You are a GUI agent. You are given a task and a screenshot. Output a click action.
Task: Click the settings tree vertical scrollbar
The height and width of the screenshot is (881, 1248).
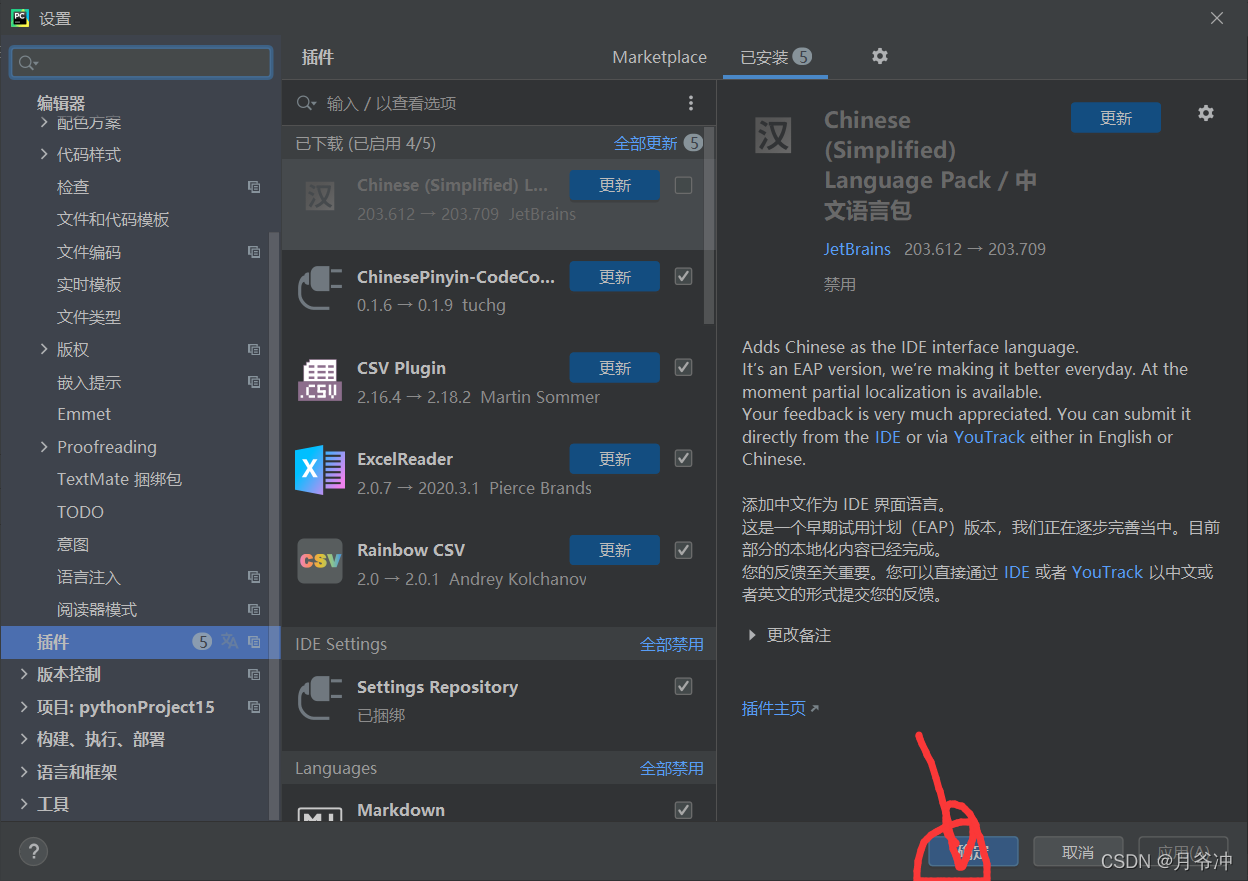coord(274,528)
